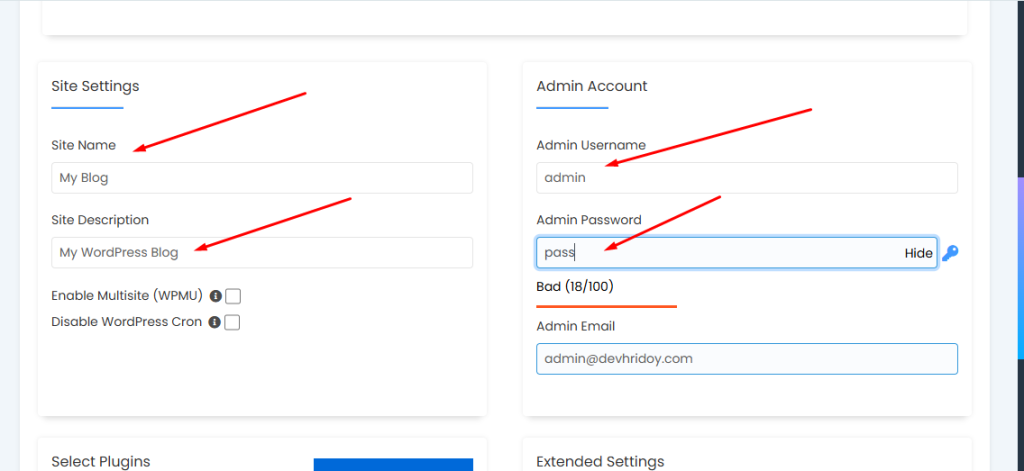Hide the admin password text
The height and width of the screenshot is (471, 1024).
[x=918, y=253]
